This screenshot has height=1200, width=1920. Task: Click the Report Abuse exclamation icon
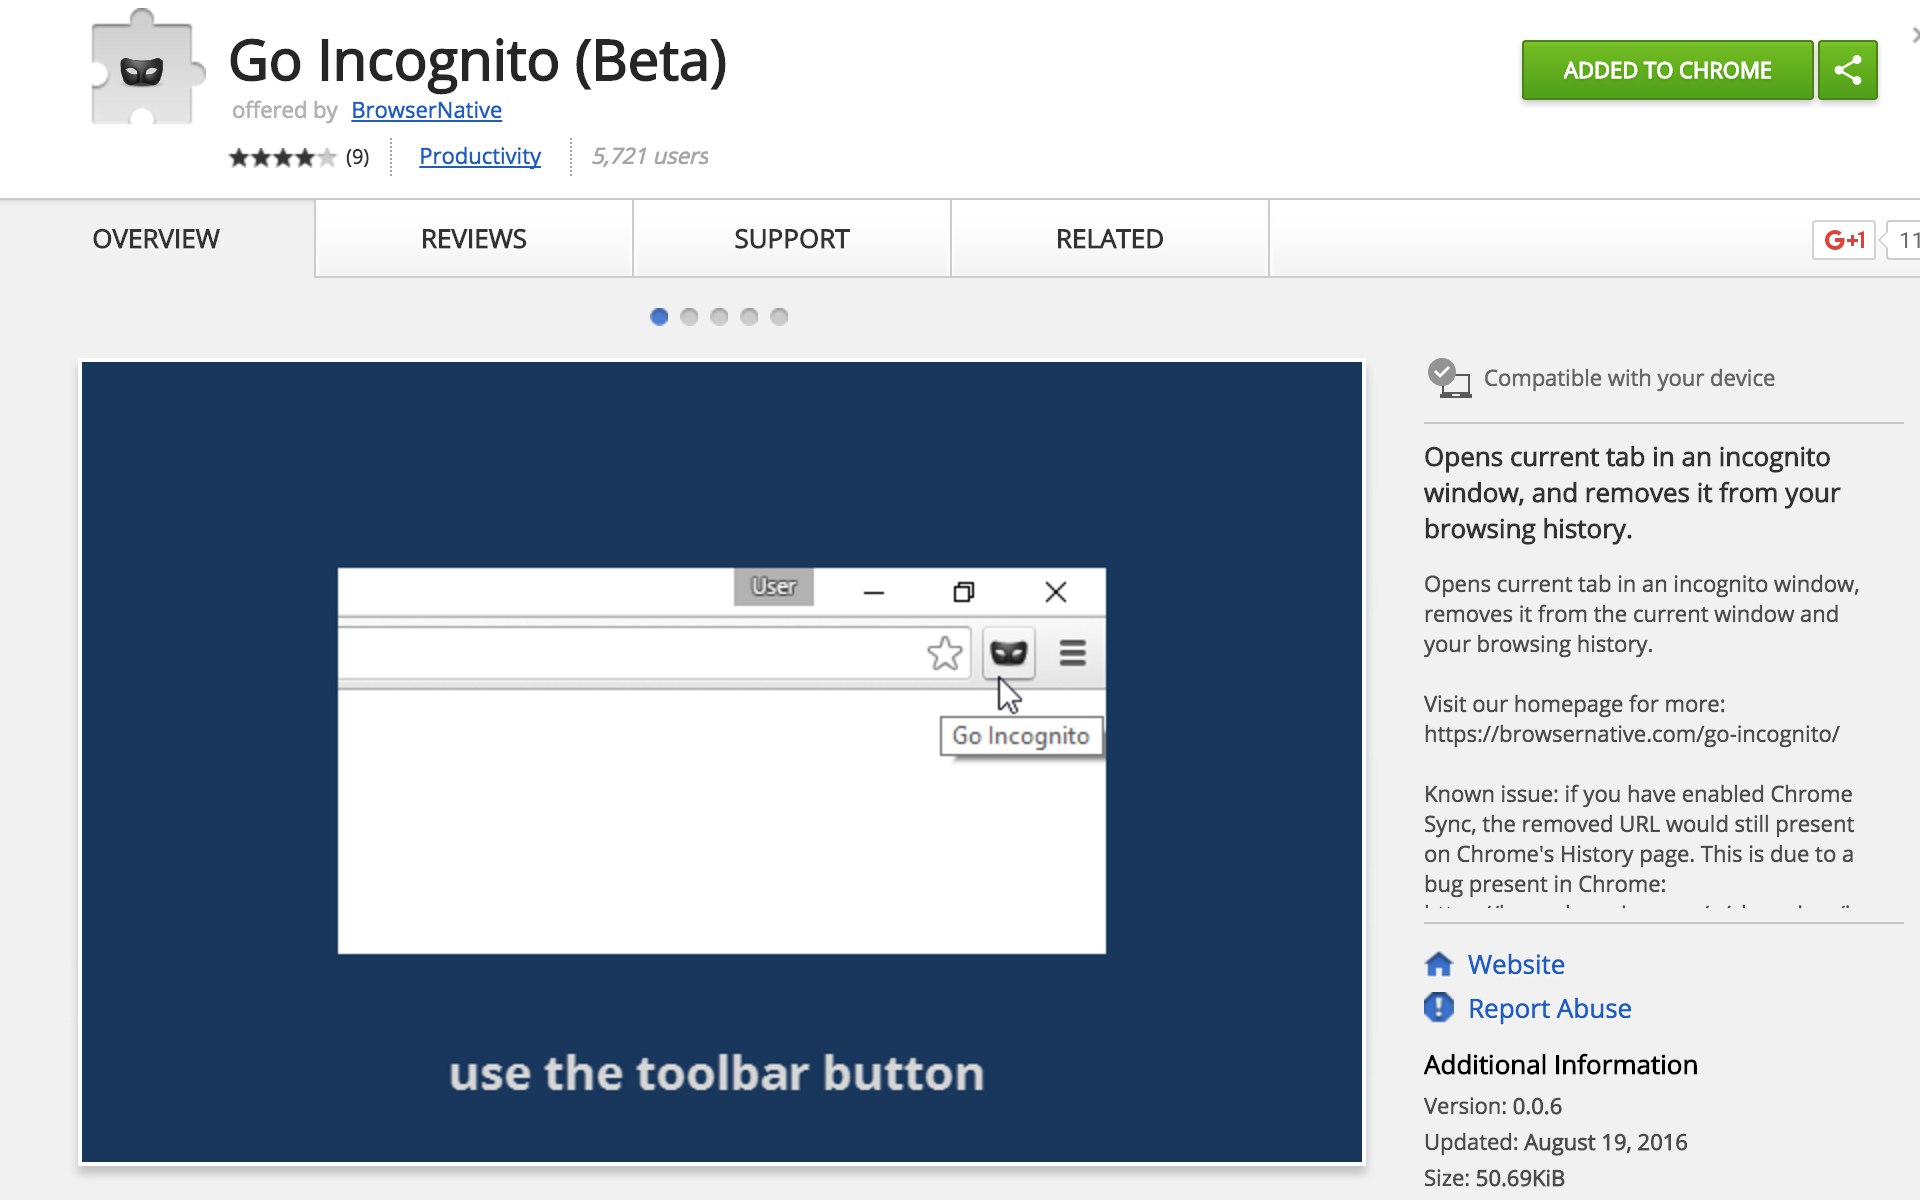tap(1438, 1007)
